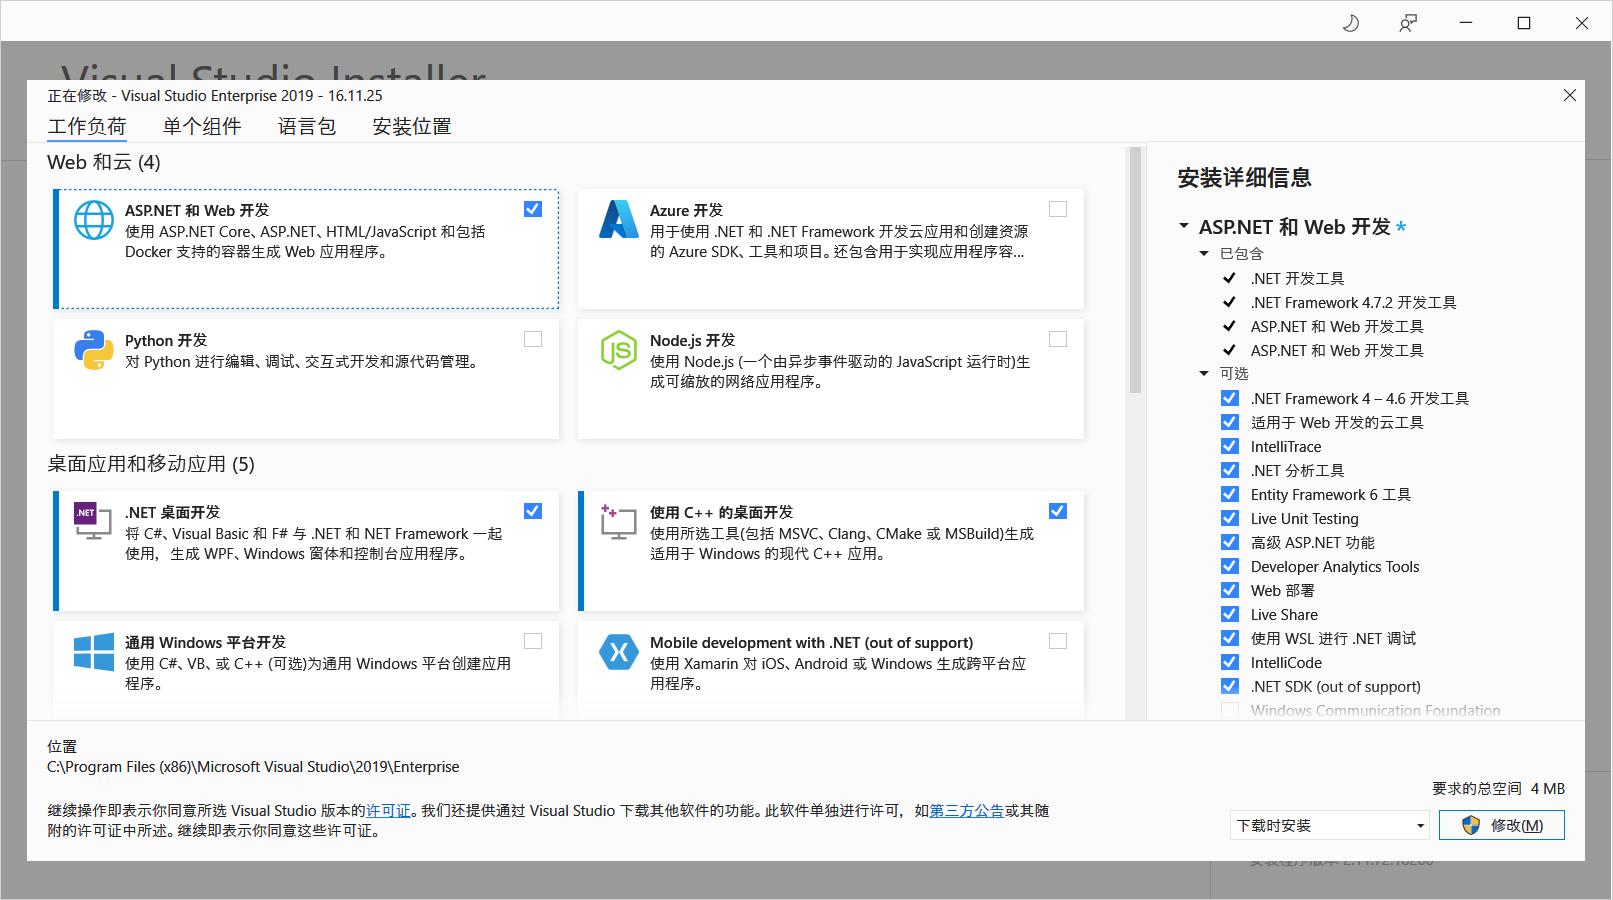
Task: Switch to the 工作负荷 tab
Action: click(x=87, y=127)
